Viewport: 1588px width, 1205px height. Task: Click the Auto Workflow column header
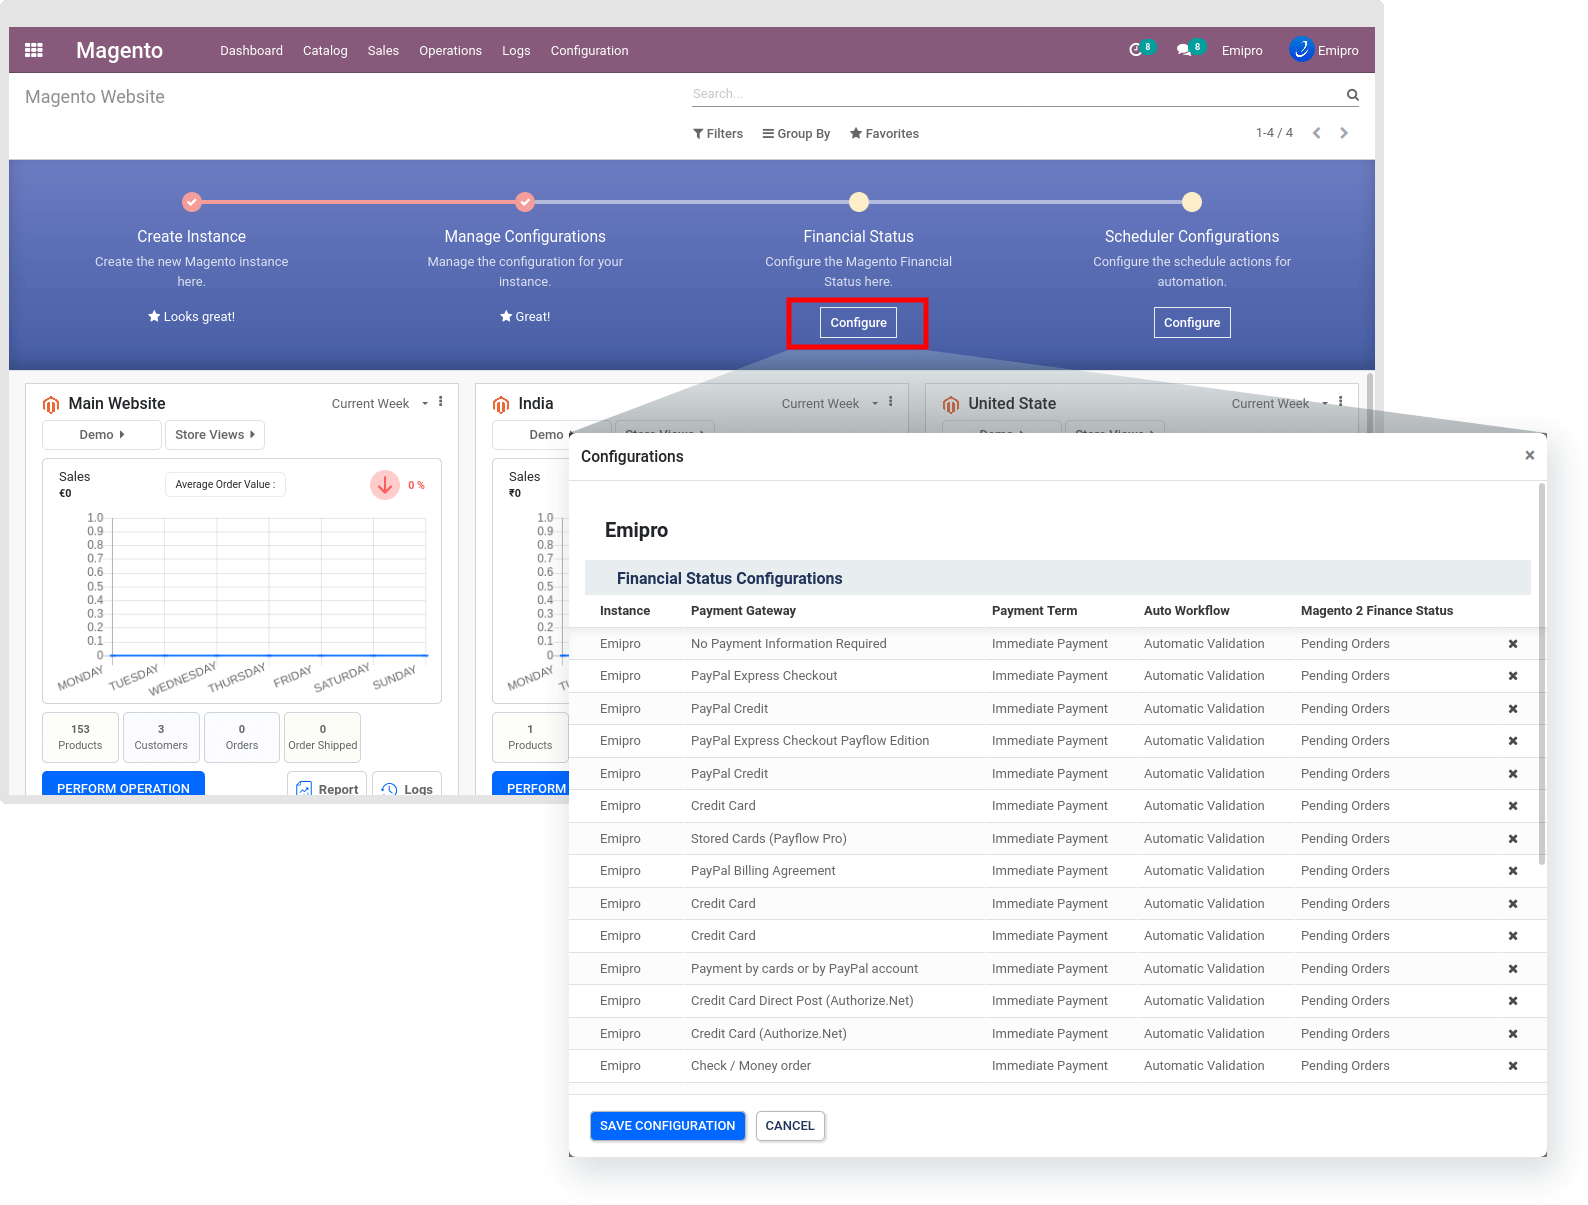click(1187, 611)
